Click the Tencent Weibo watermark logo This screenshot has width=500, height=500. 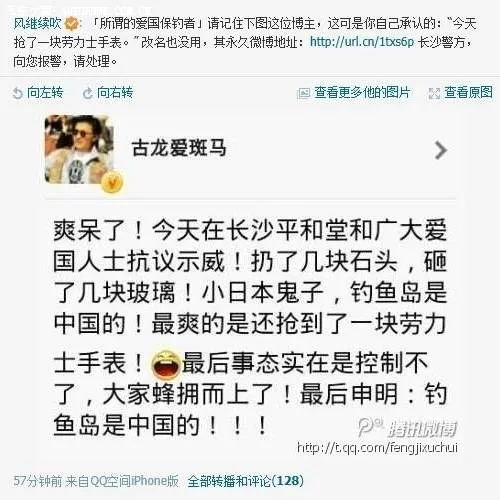(x=407, y=428)
